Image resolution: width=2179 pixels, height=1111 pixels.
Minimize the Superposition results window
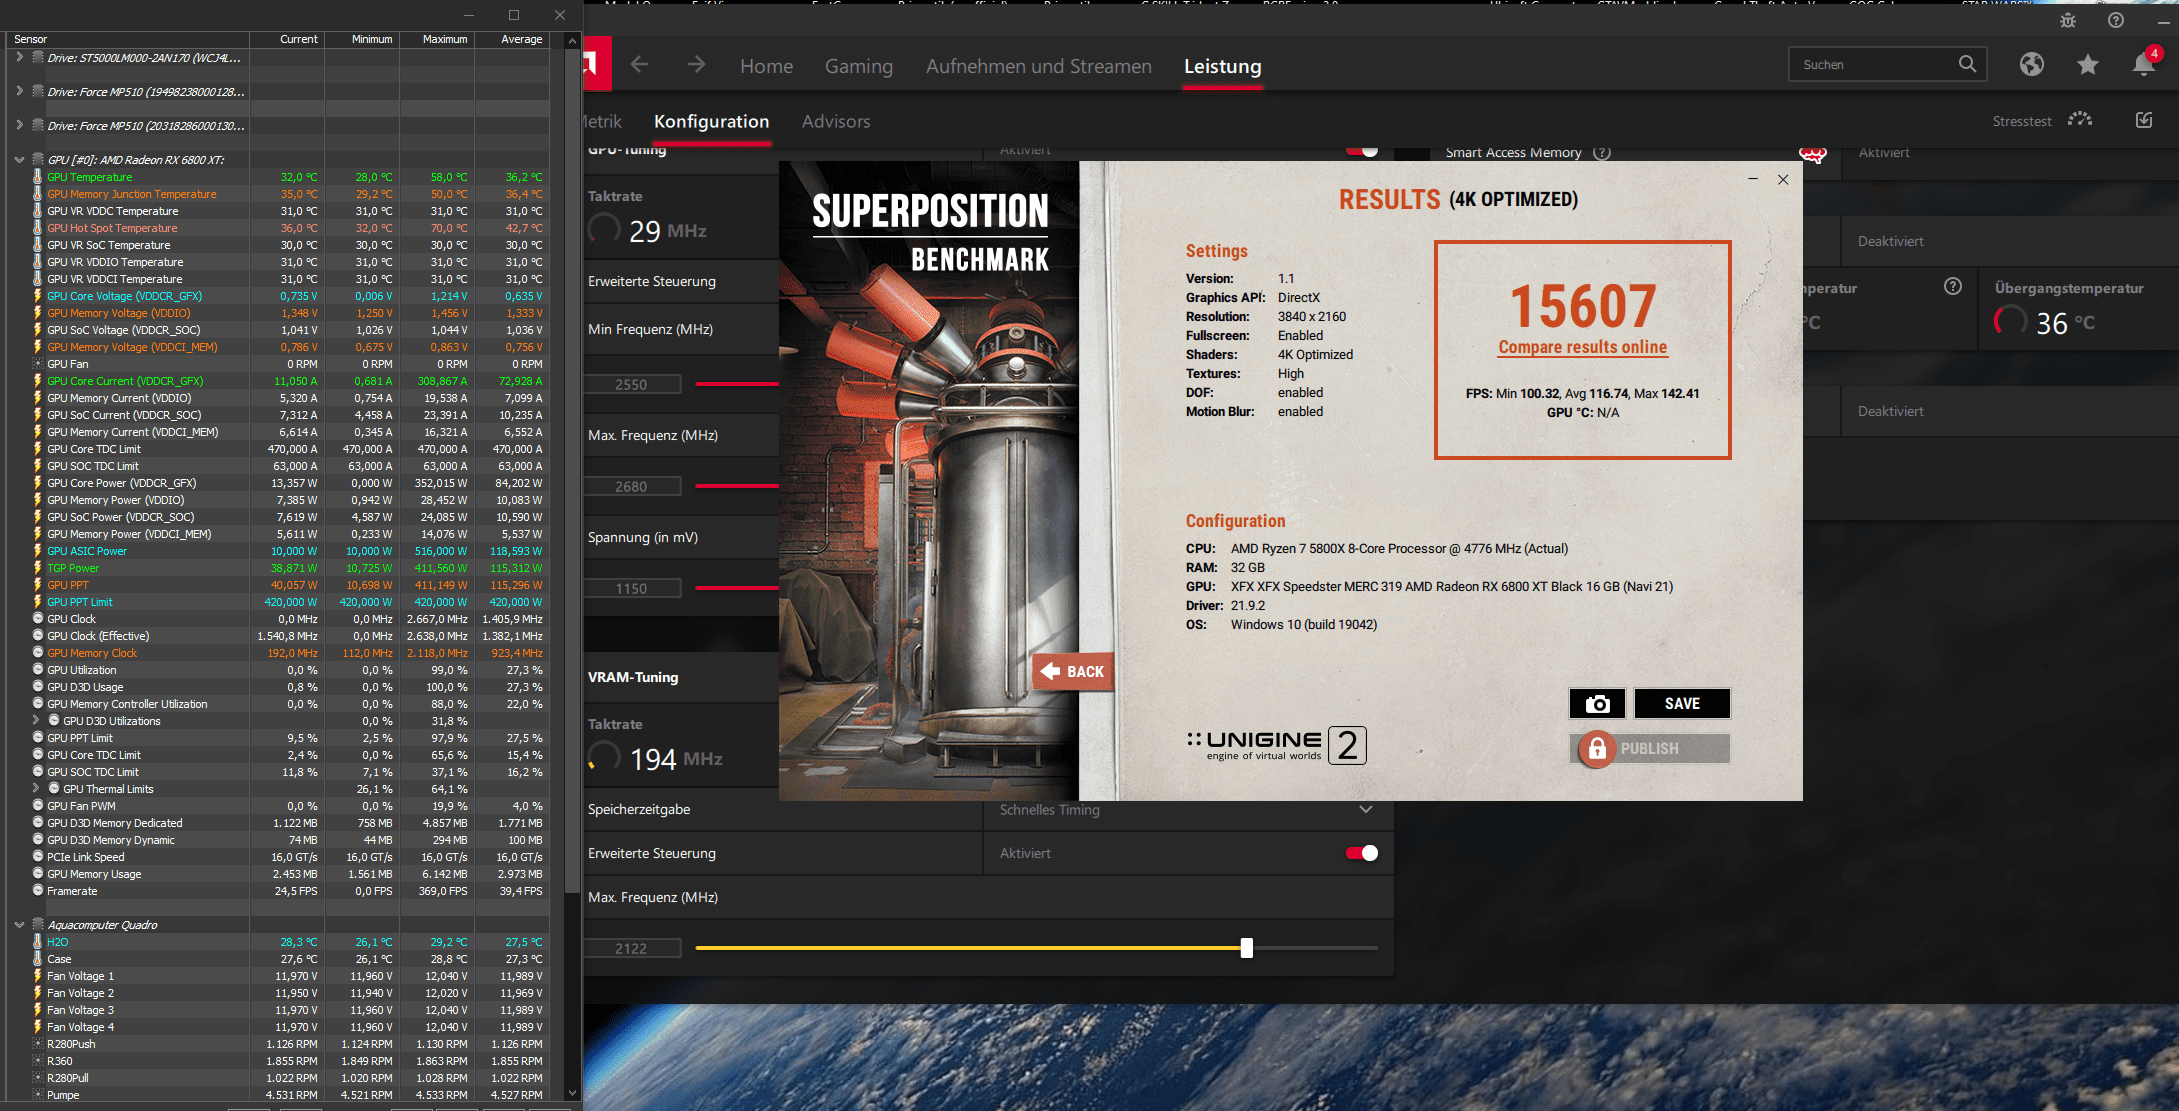click(1753, 180)
